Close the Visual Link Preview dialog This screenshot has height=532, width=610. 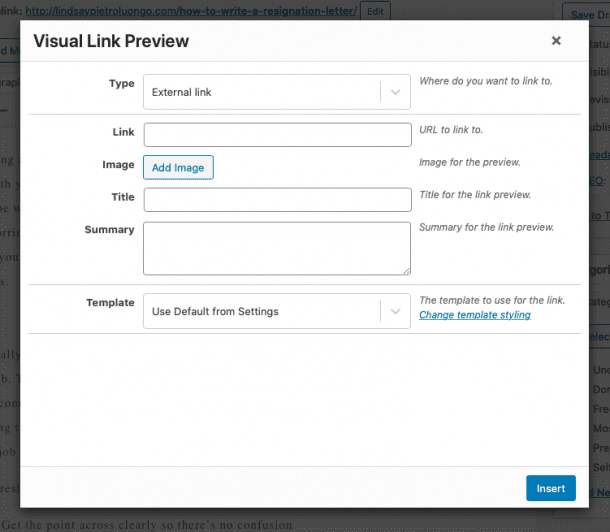(x=556, y=41)
